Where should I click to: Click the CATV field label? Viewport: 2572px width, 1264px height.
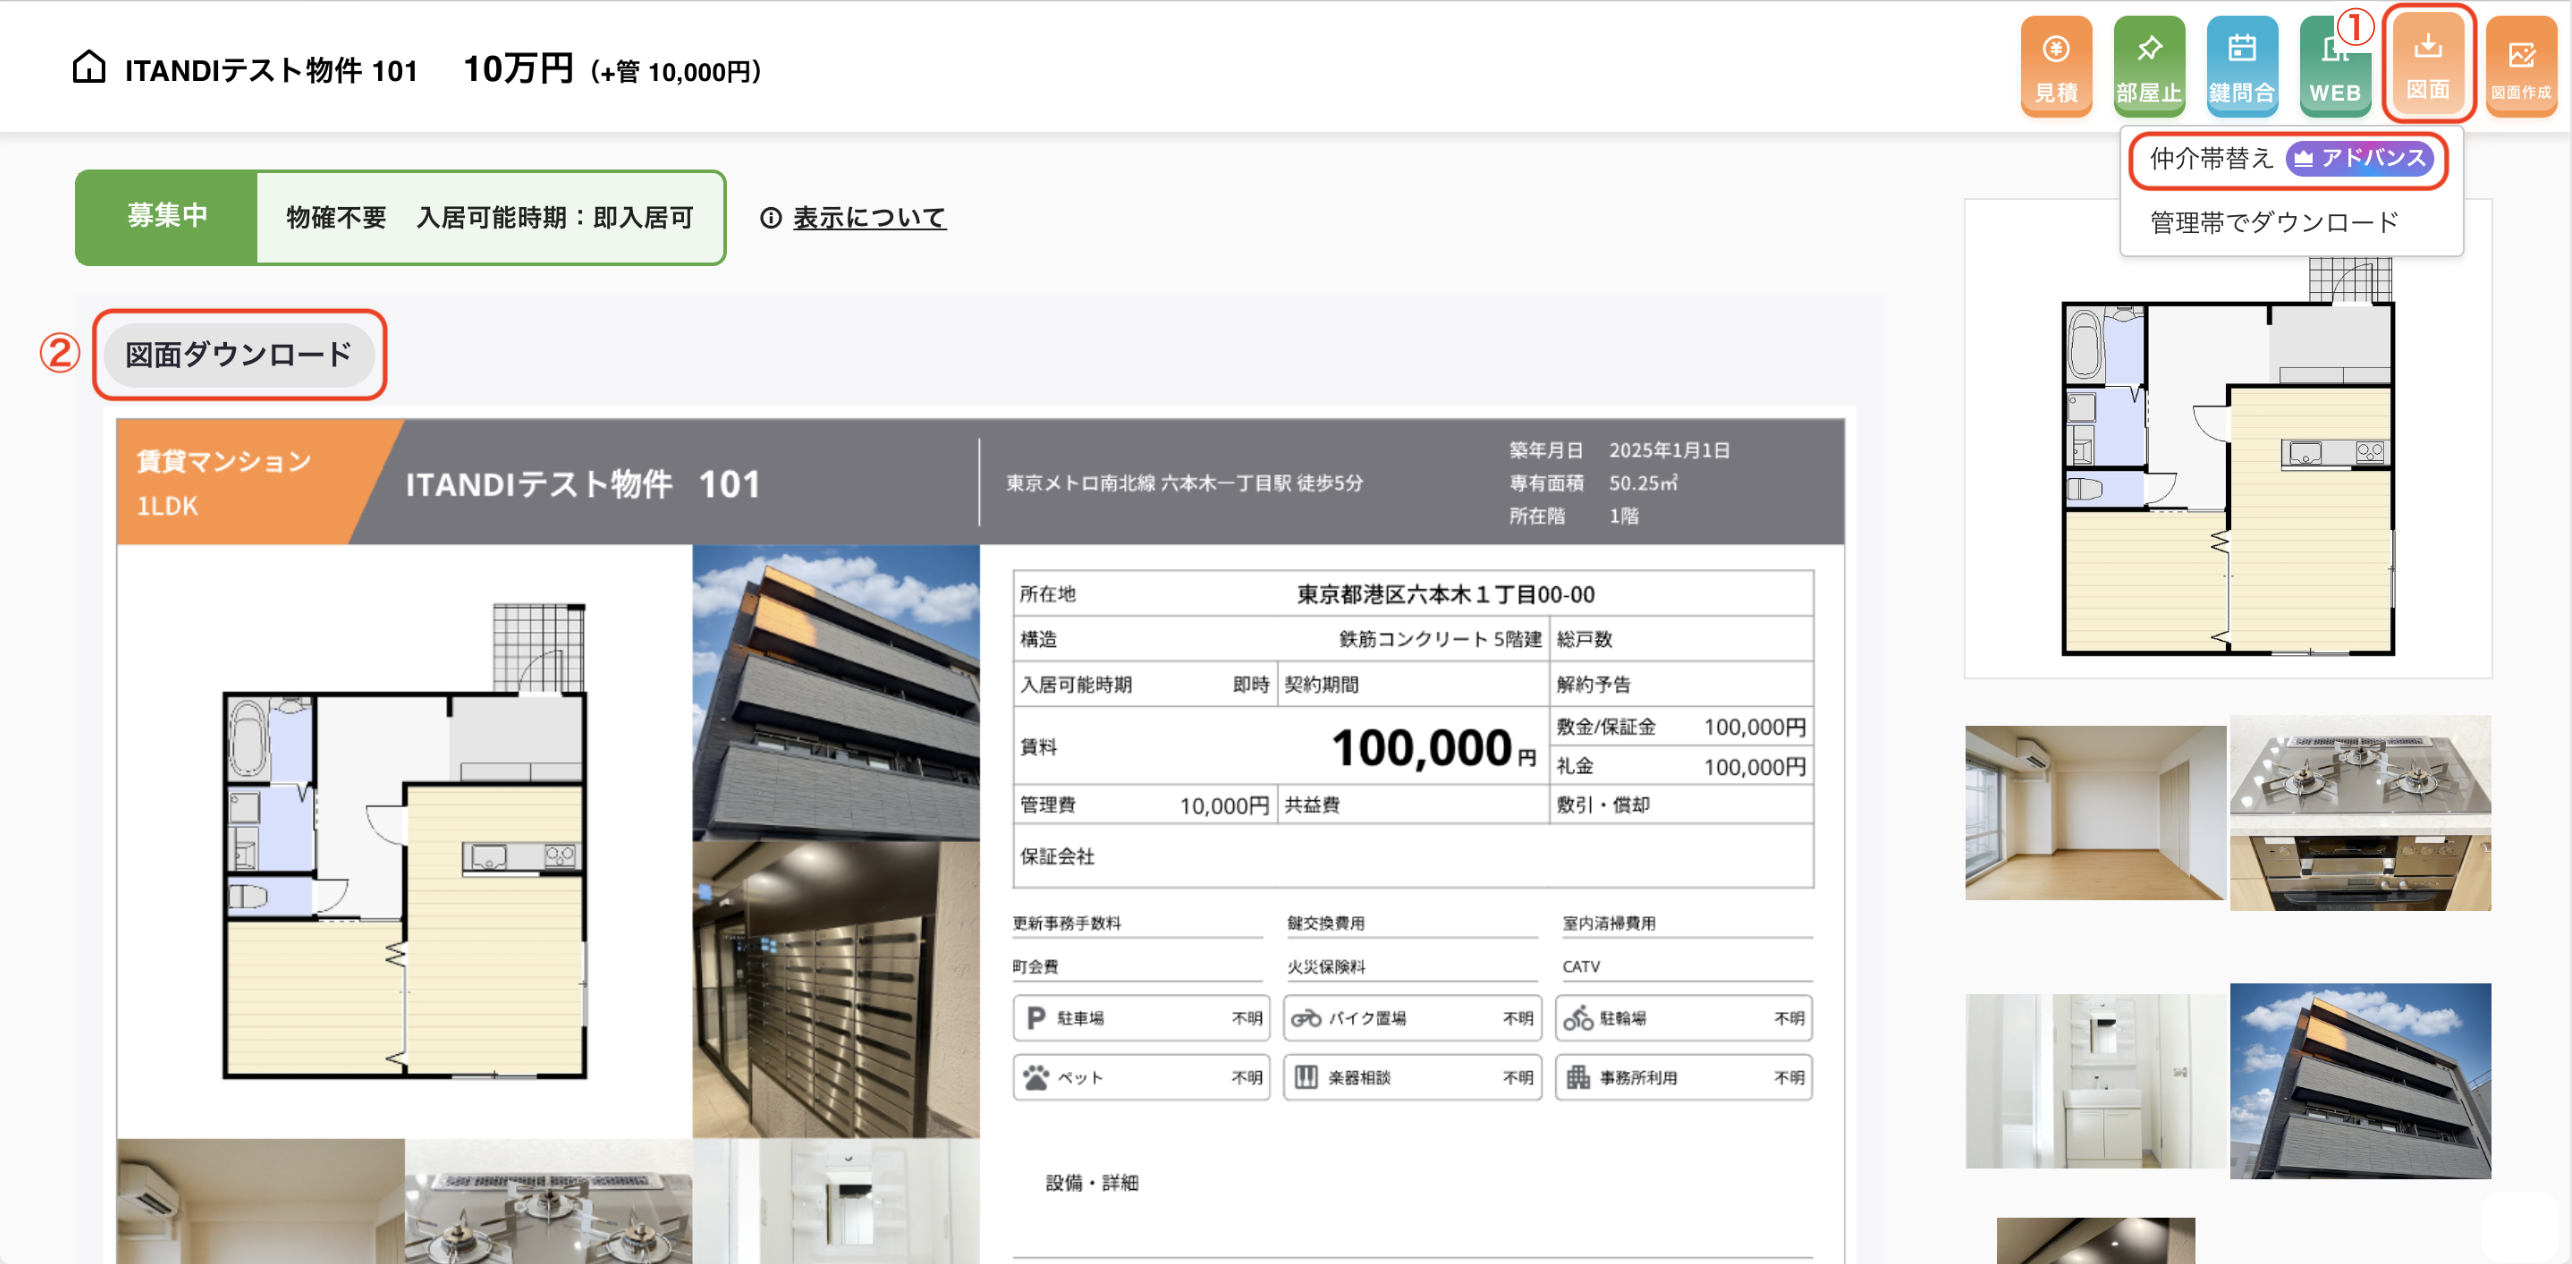1581,966
